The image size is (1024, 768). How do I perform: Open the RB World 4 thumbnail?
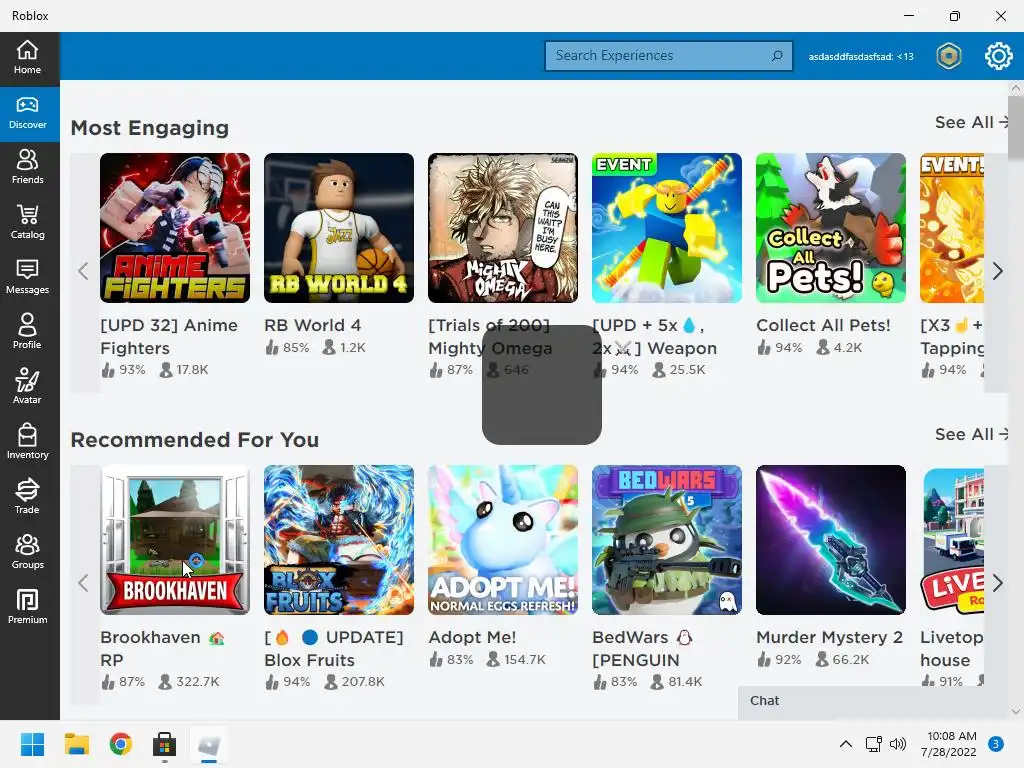pyautogui.click(x=339, y=228)
